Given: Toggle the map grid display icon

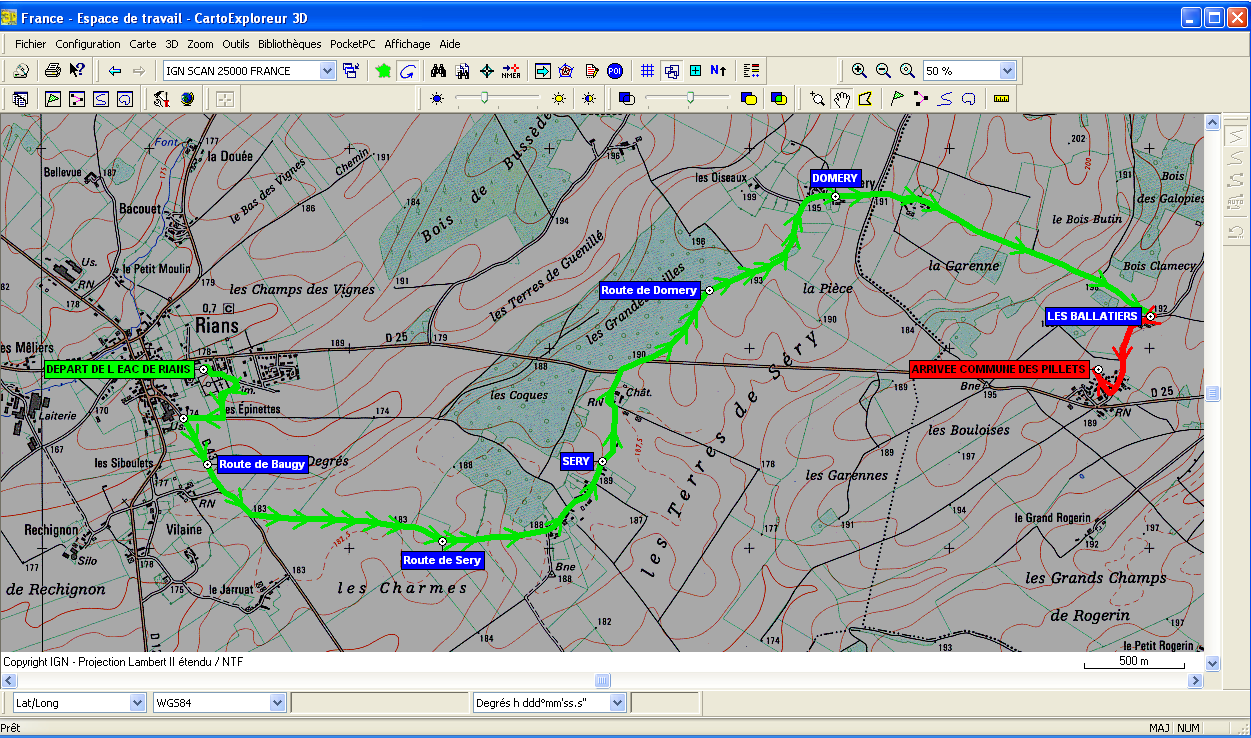Looking at the screenshot, I should 647,71.
